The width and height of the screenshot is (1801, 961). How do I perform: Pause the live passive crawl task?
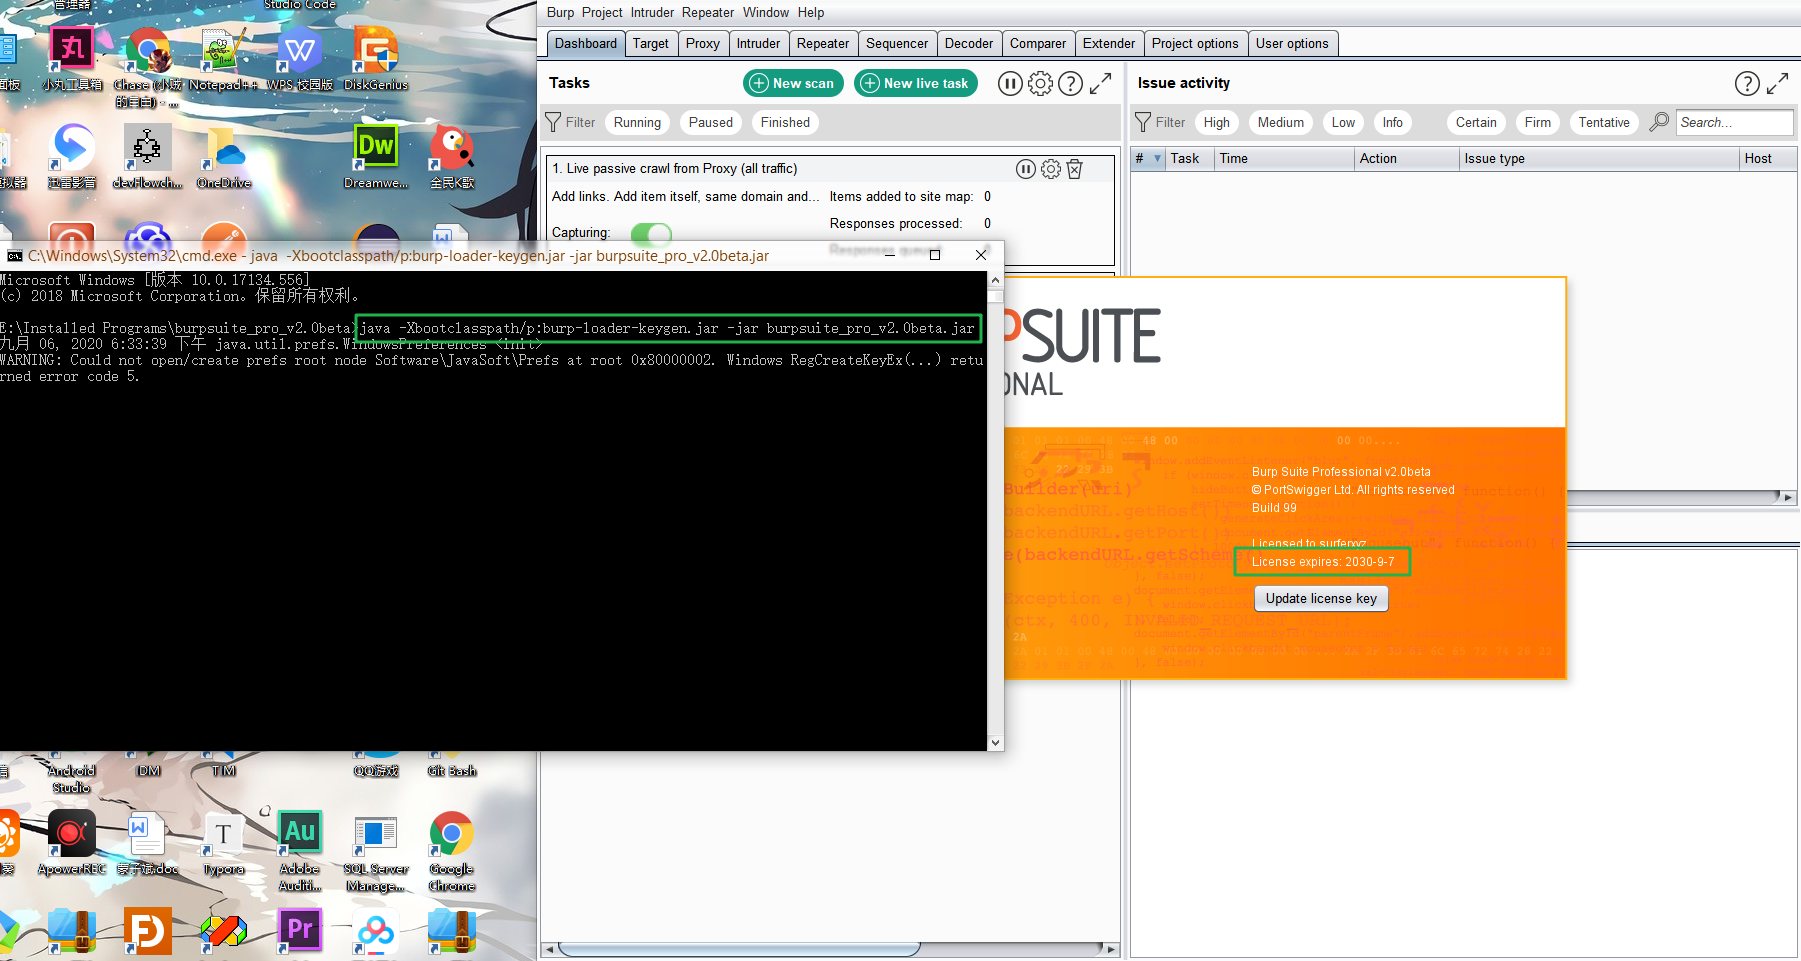[1026, 169]
